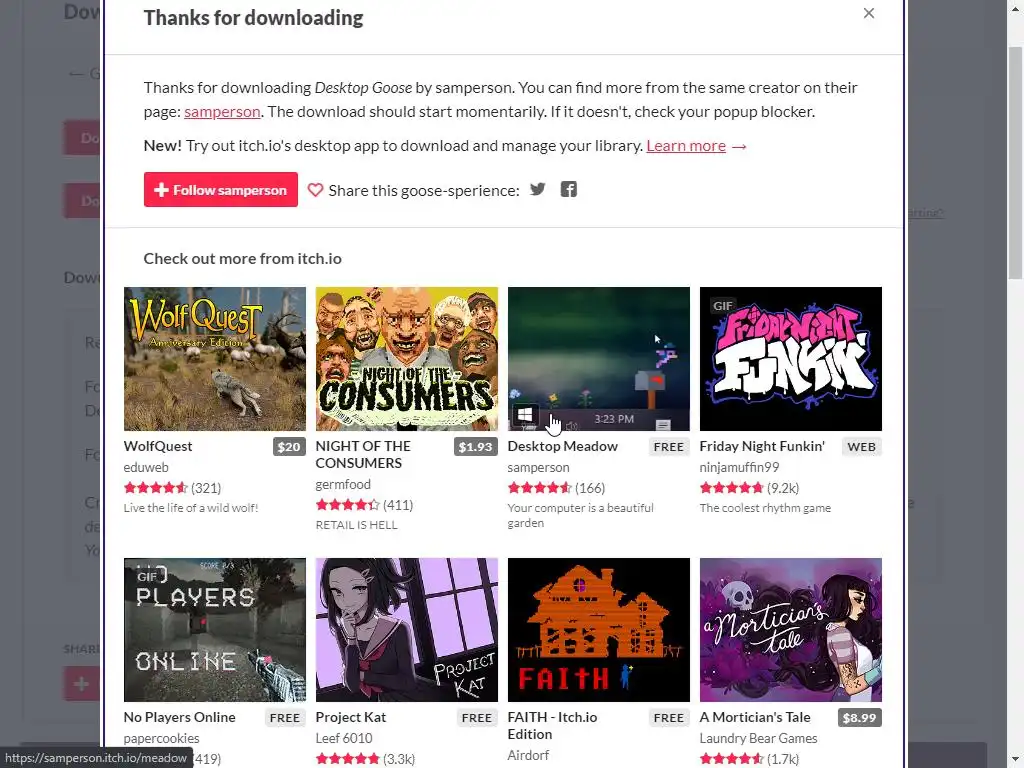Click the Friday Night Funkin' title link
The image size is (1024, 768).
point(761,446)
